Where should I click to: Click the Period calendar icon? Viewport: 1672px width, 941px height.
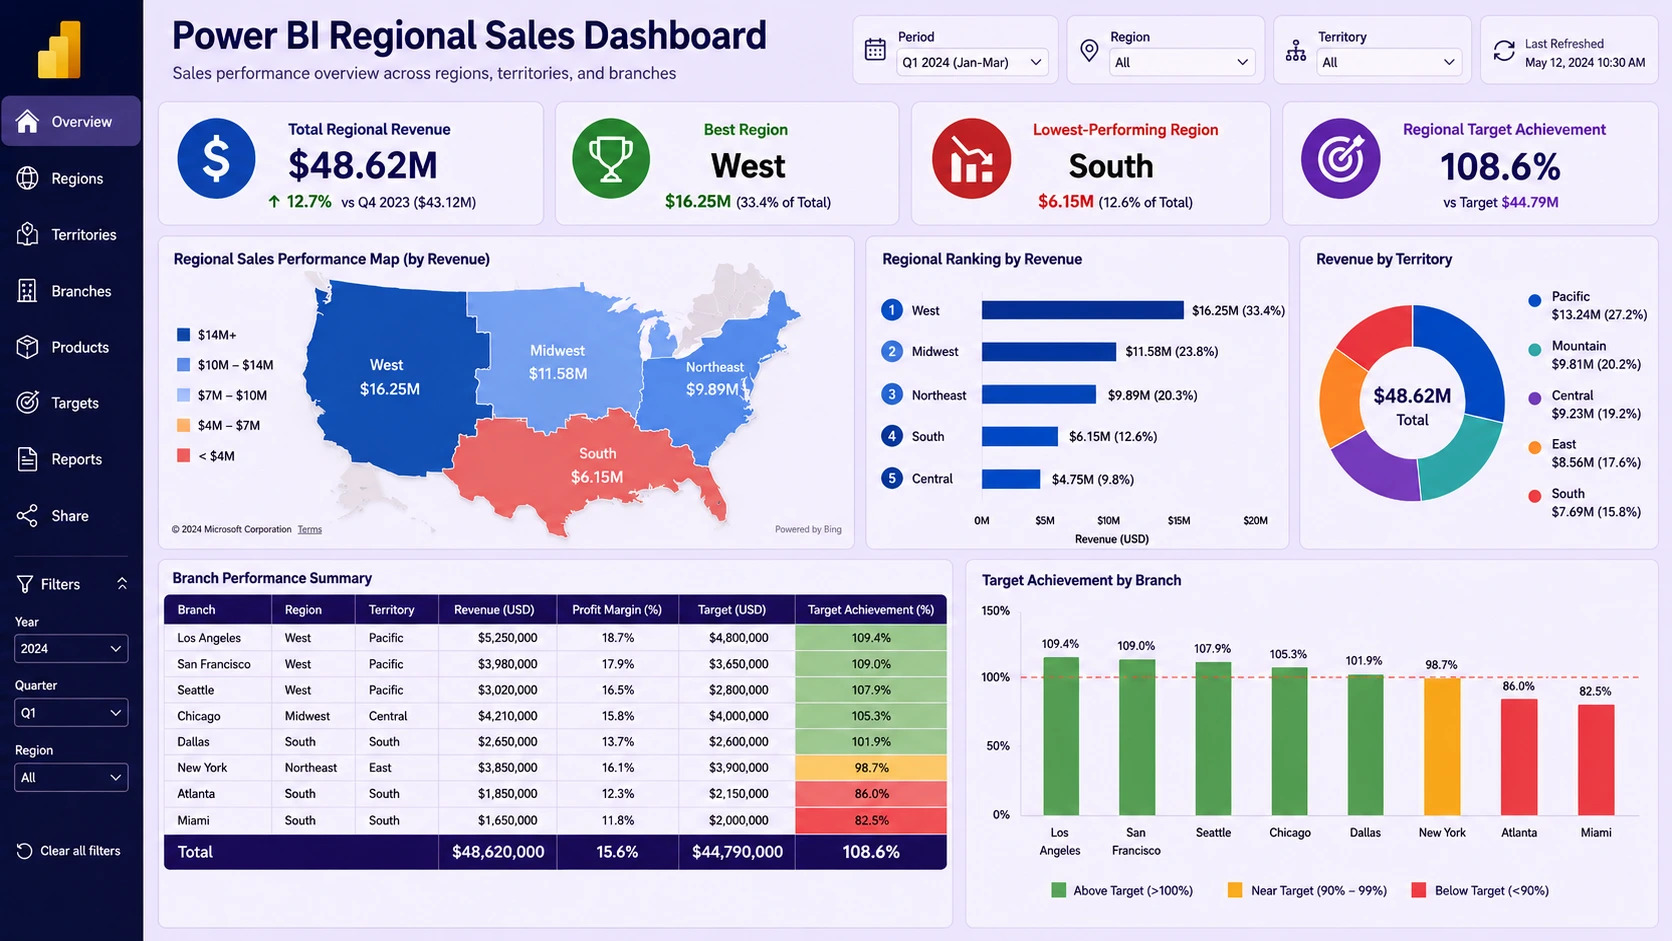click(x=875, y=49)
